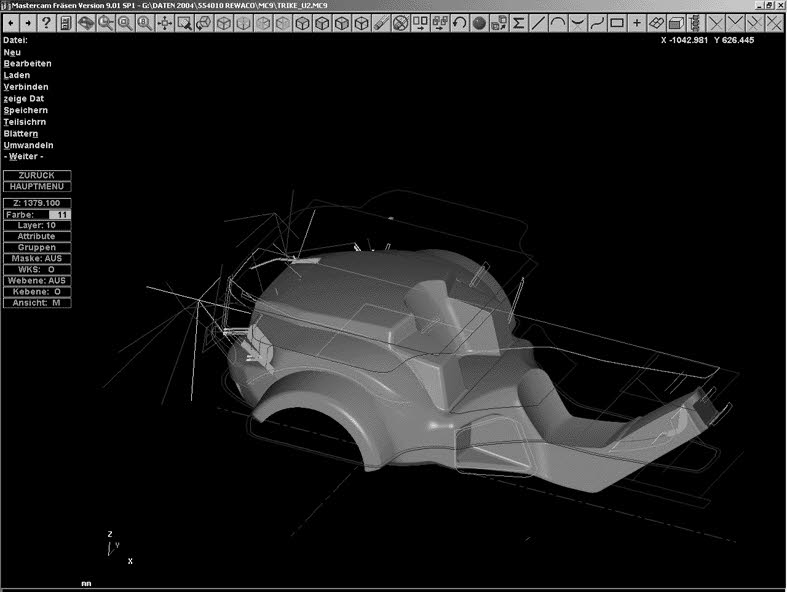Open the Kebene: O plane selector
Image resolution: width=787 pixels, height=592 pixels.
coord(37,291)
